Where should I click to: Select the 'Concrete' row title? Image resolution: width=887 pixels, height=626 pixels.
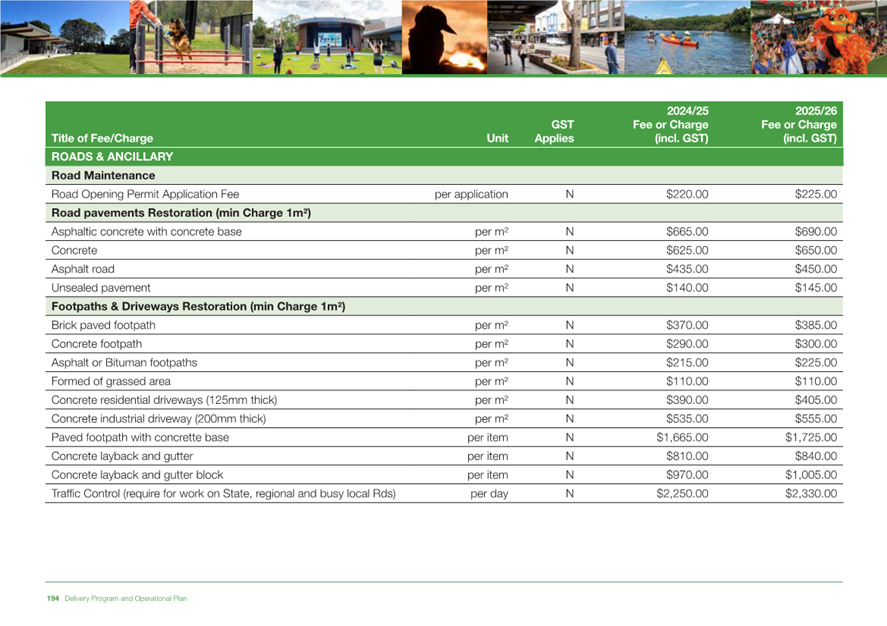(74, 250)
